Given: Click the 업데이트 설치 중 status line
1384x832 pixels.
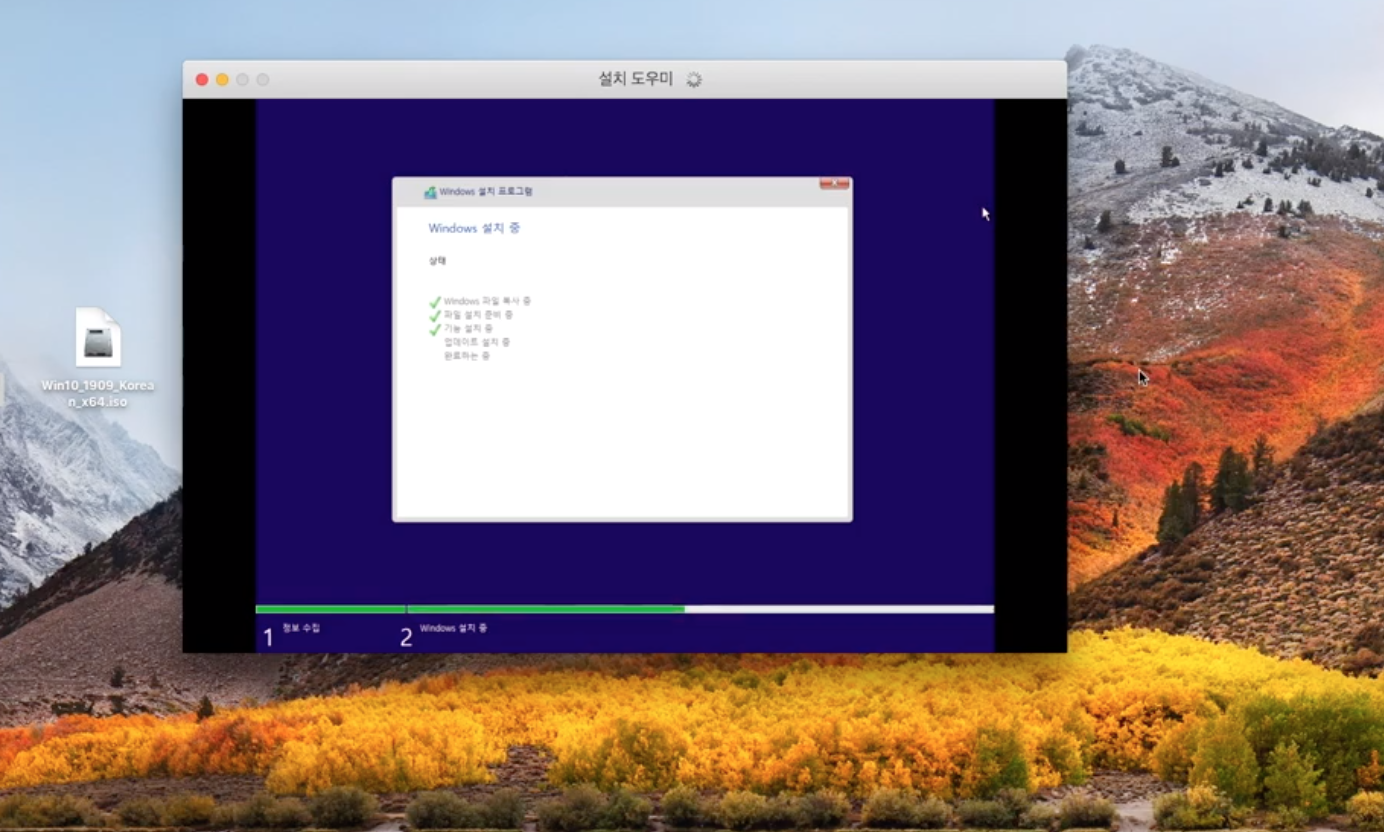Looking at the screenshot, I should click(477, 342).
